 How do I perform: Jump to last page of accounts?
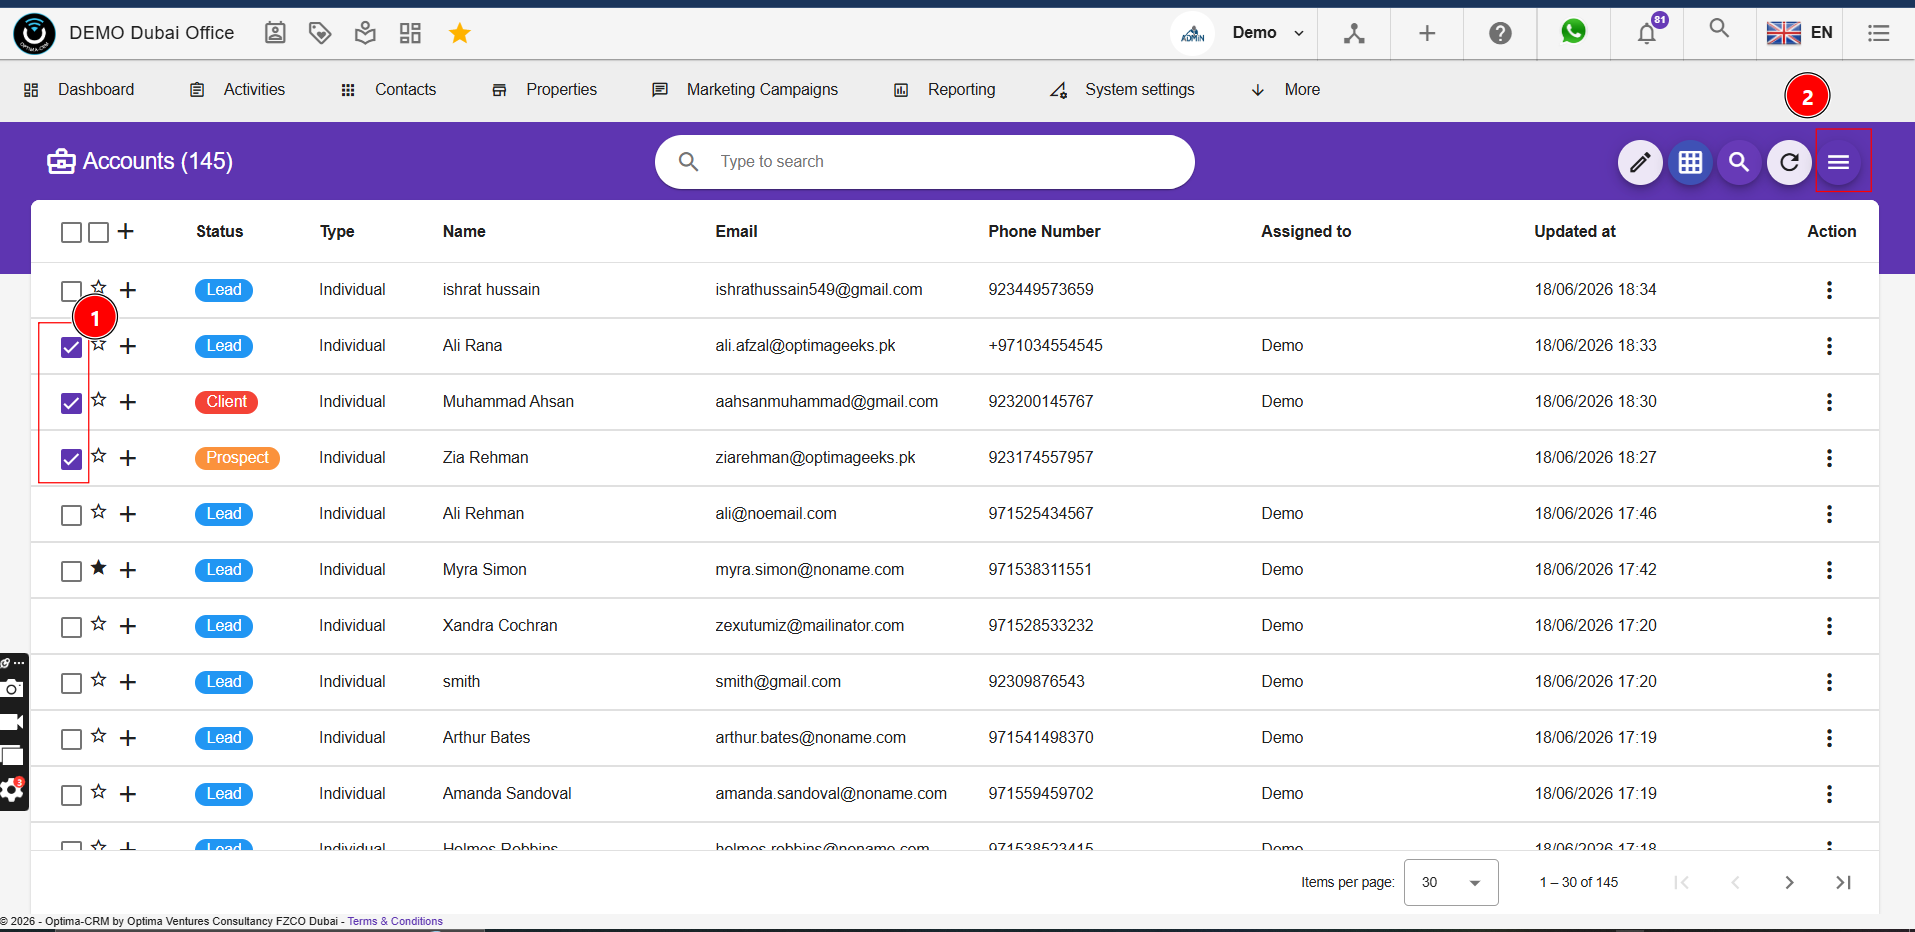1843,882
